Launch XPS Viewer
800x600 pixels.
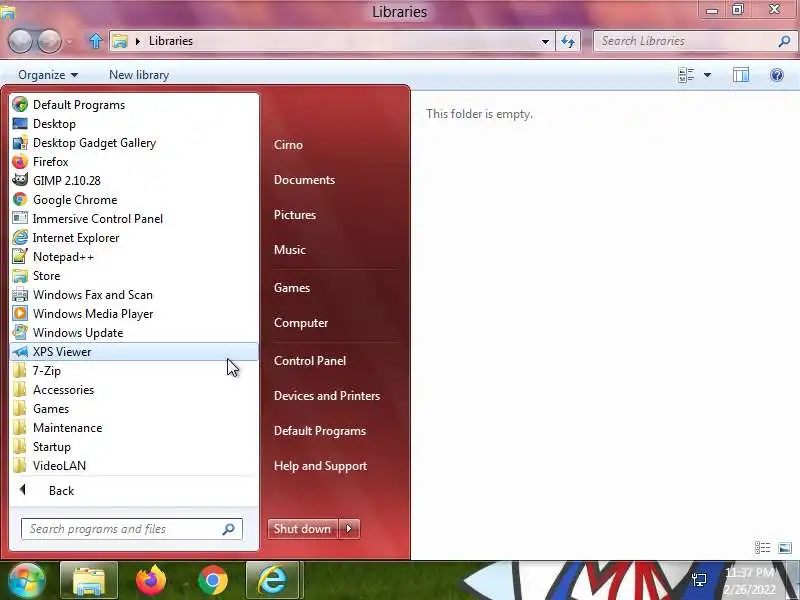click(134, 352)
